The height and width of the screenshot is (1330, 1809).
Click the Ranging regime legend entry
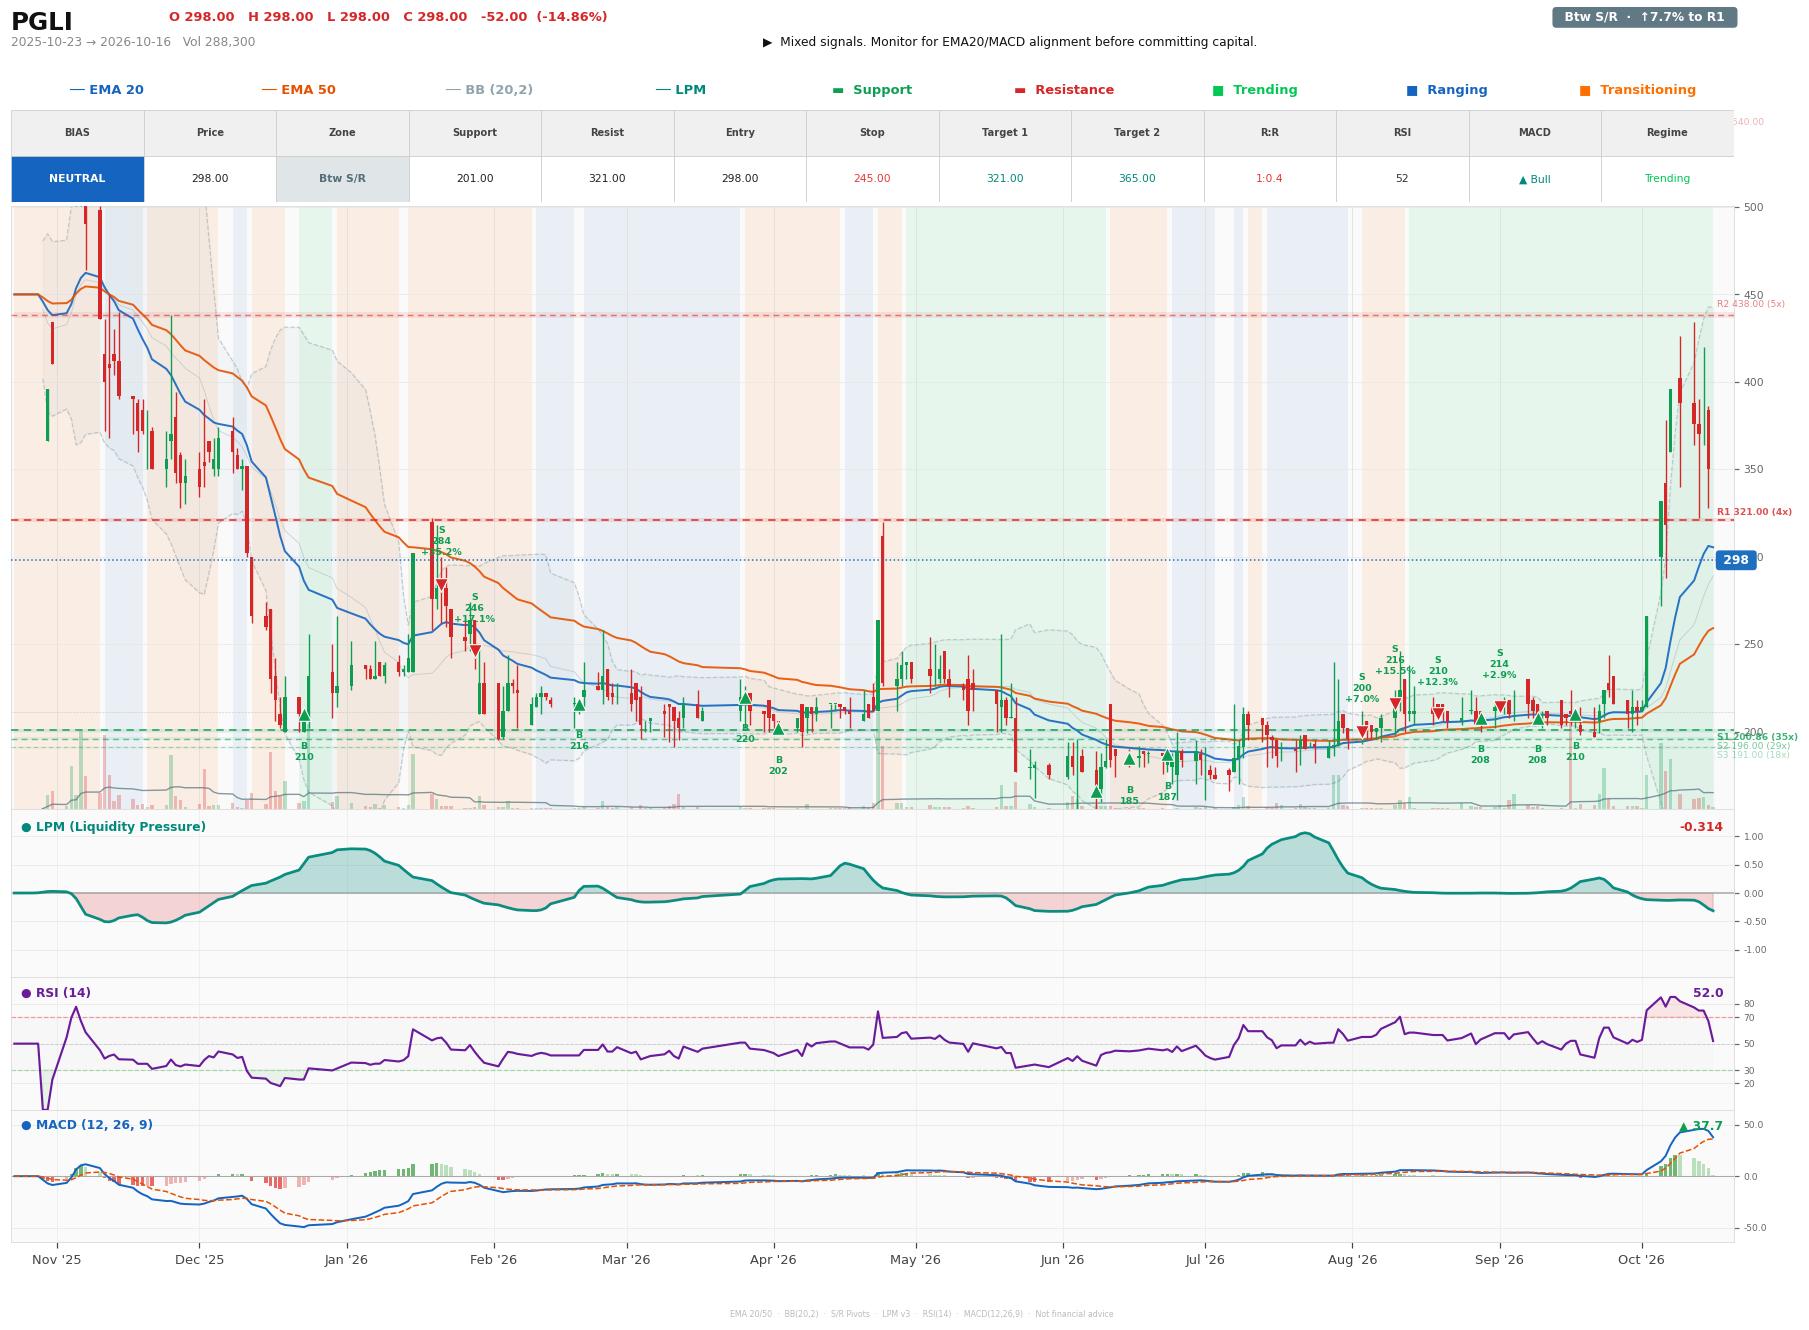pyautogui.click(x=1447, y=90)
